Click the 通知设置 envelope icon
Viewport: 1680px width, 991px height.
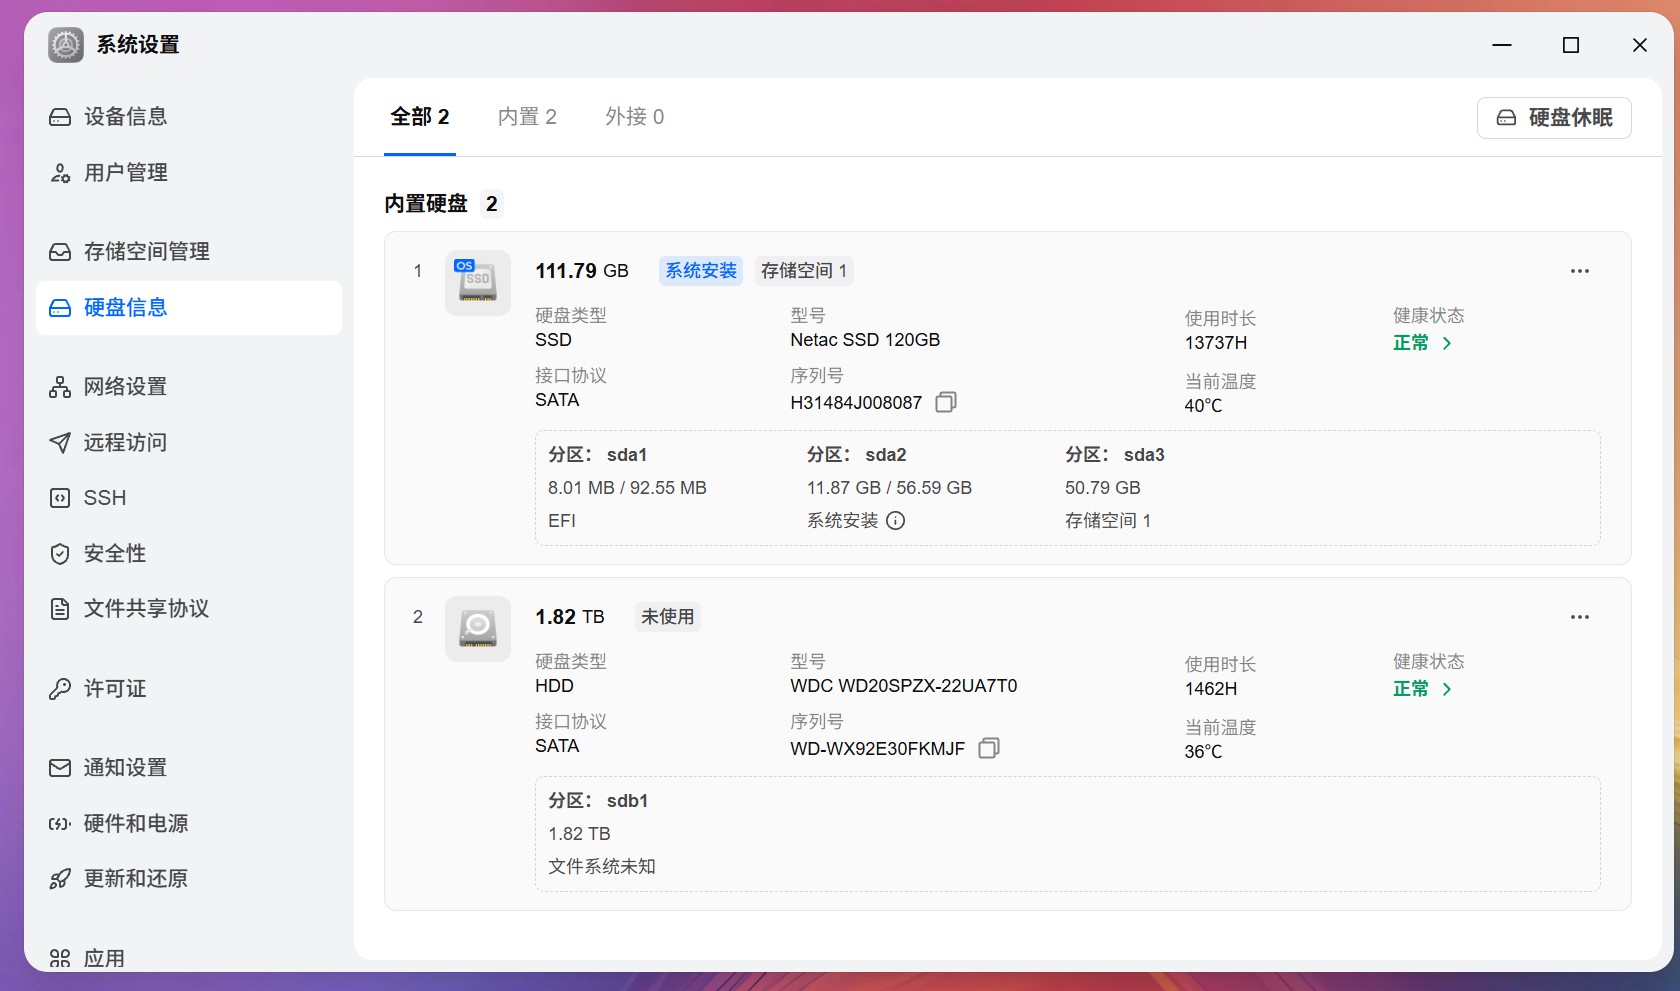pos(60,768)
